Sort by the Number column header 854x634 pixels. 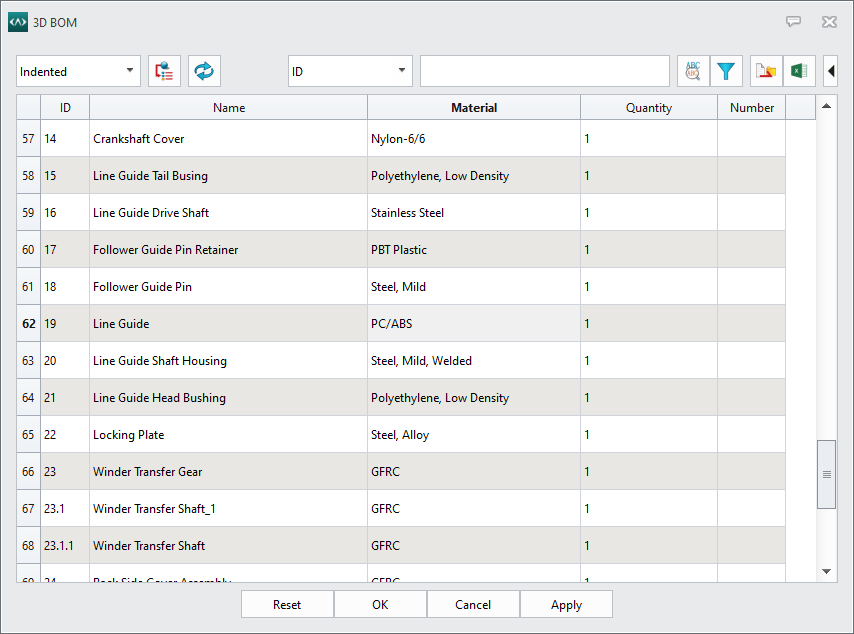click(752, 108)
